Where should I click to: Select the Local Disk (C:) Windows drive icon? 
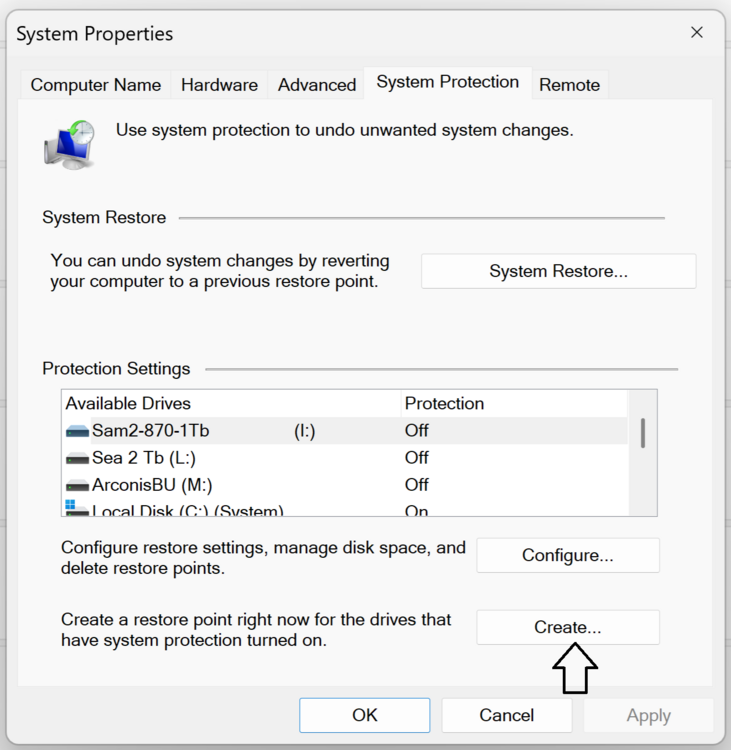click(x=77, y=510)
